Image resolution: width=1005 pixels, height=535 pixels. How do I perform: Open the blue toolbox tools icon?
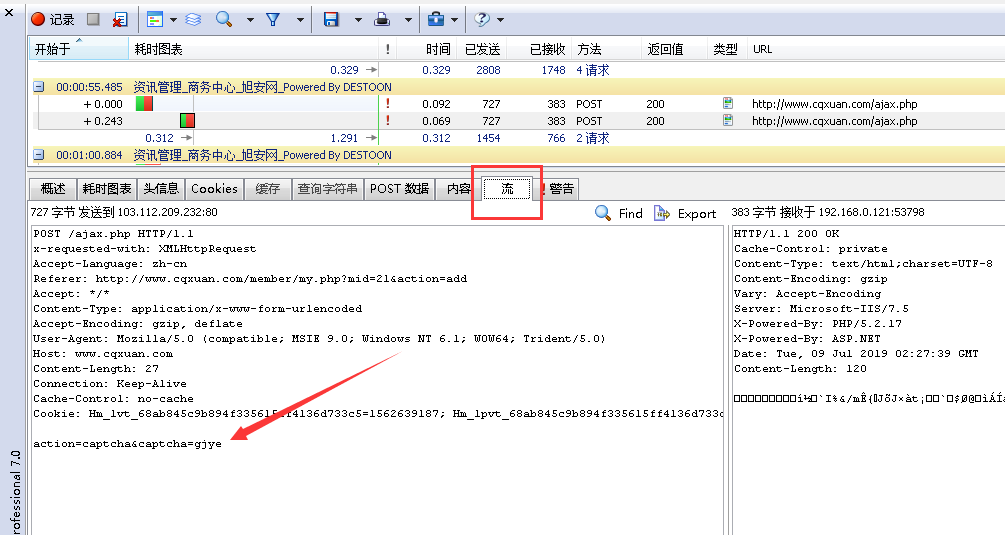click(436, 19)
